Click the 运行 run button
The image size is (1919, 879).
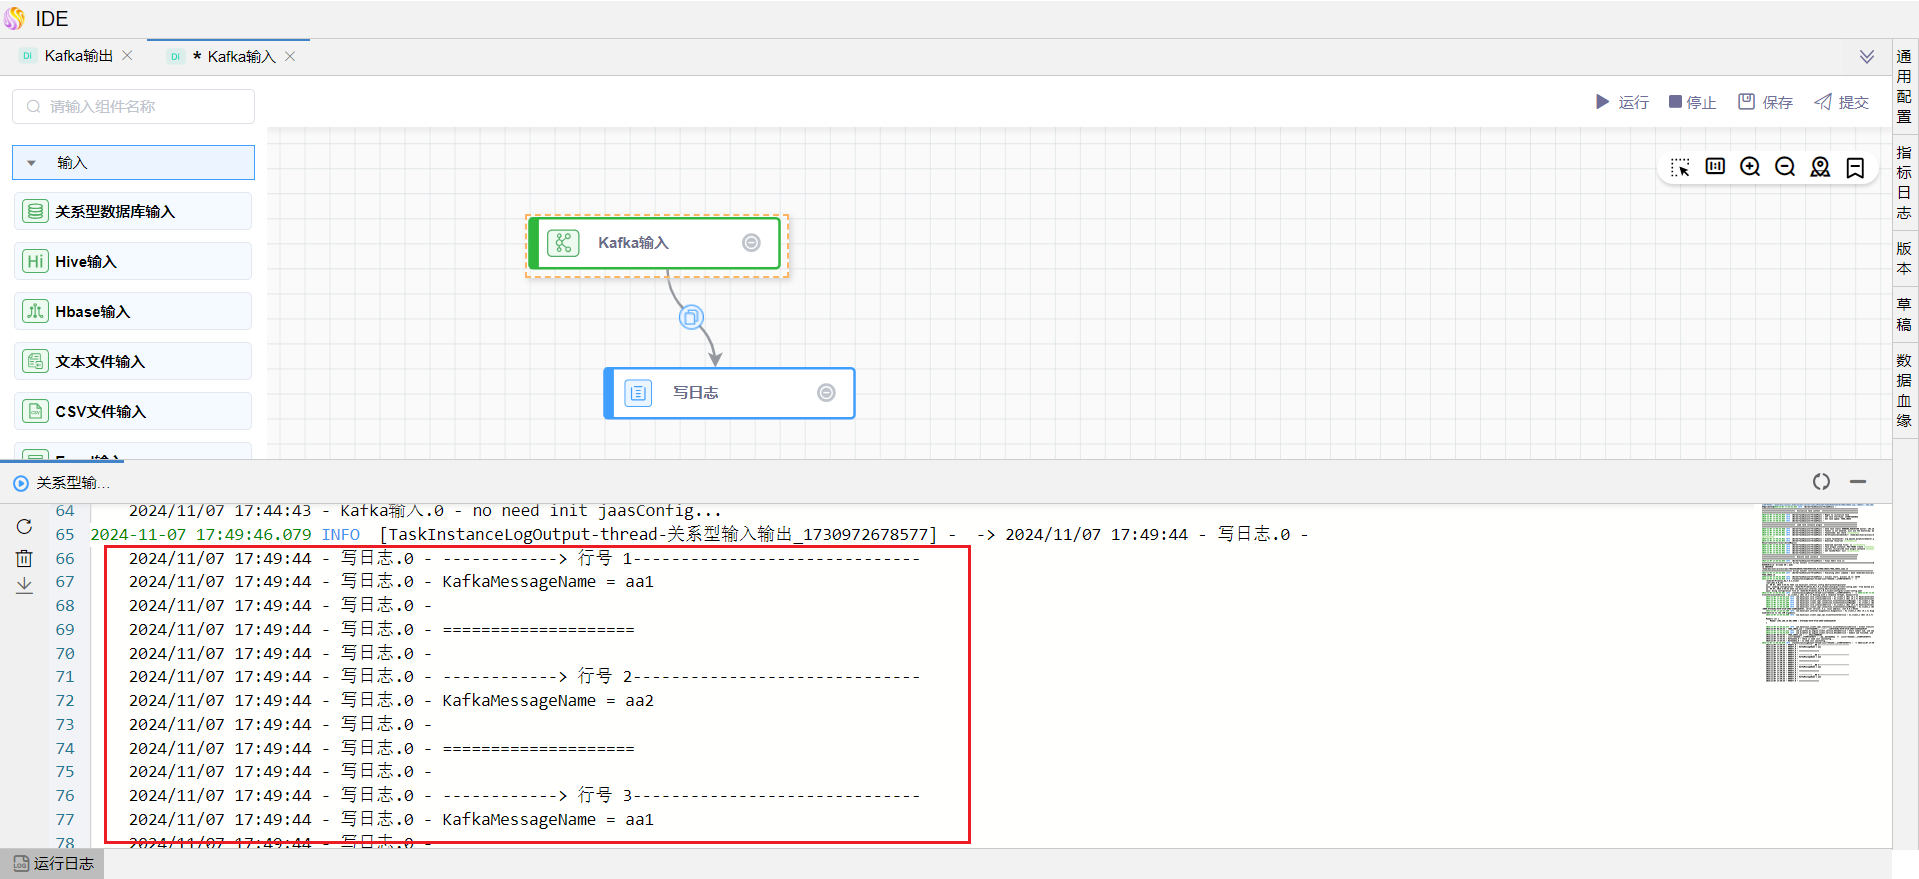click(x=1622, y=102)
